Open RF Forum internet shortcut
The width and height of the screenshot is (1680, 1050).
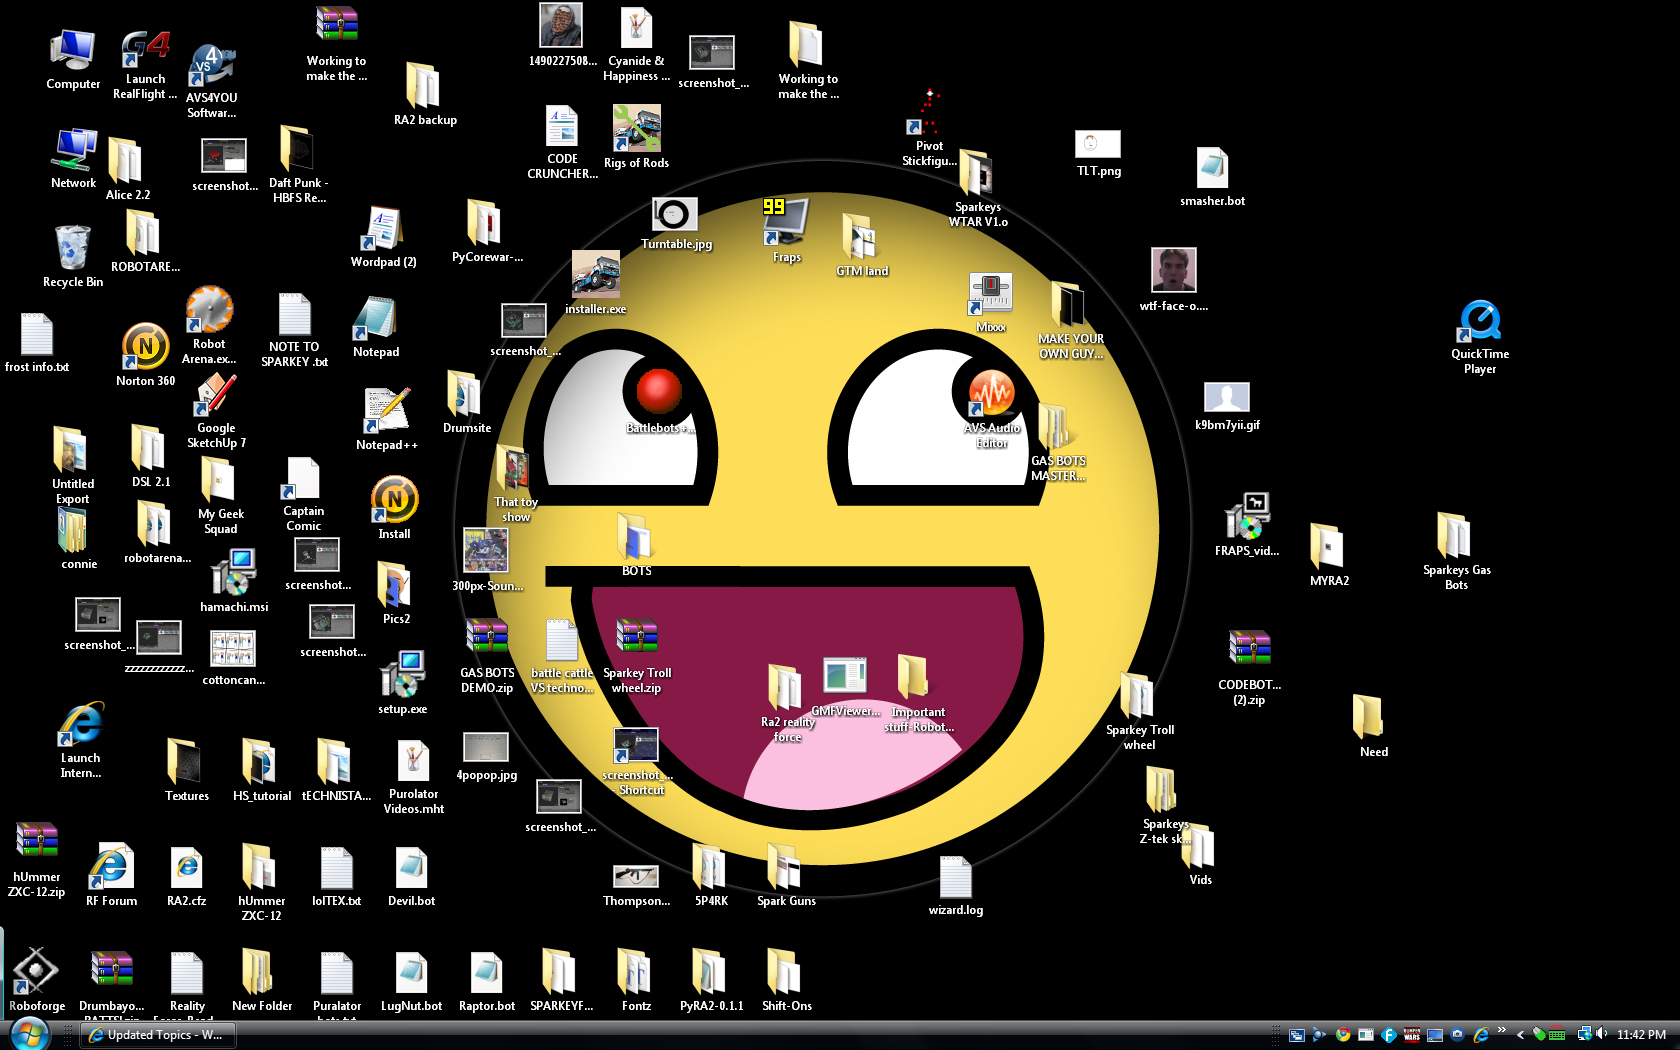(x=111, y=875)
